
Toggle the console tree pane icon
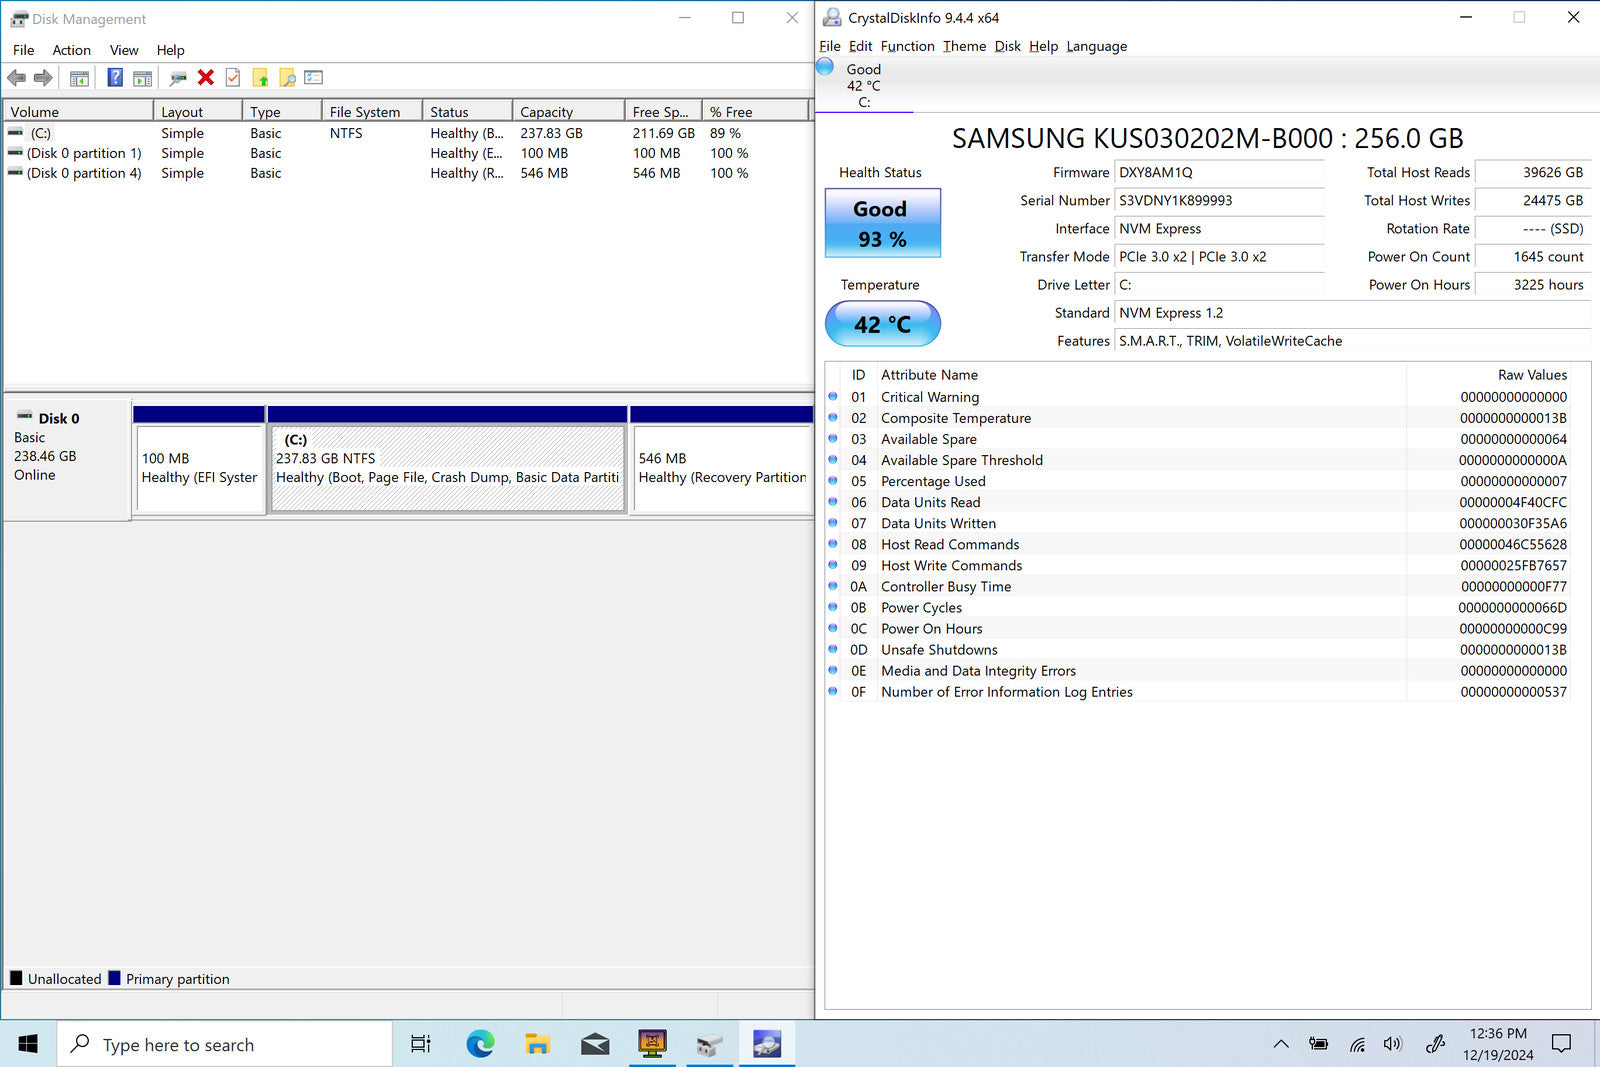79,78
